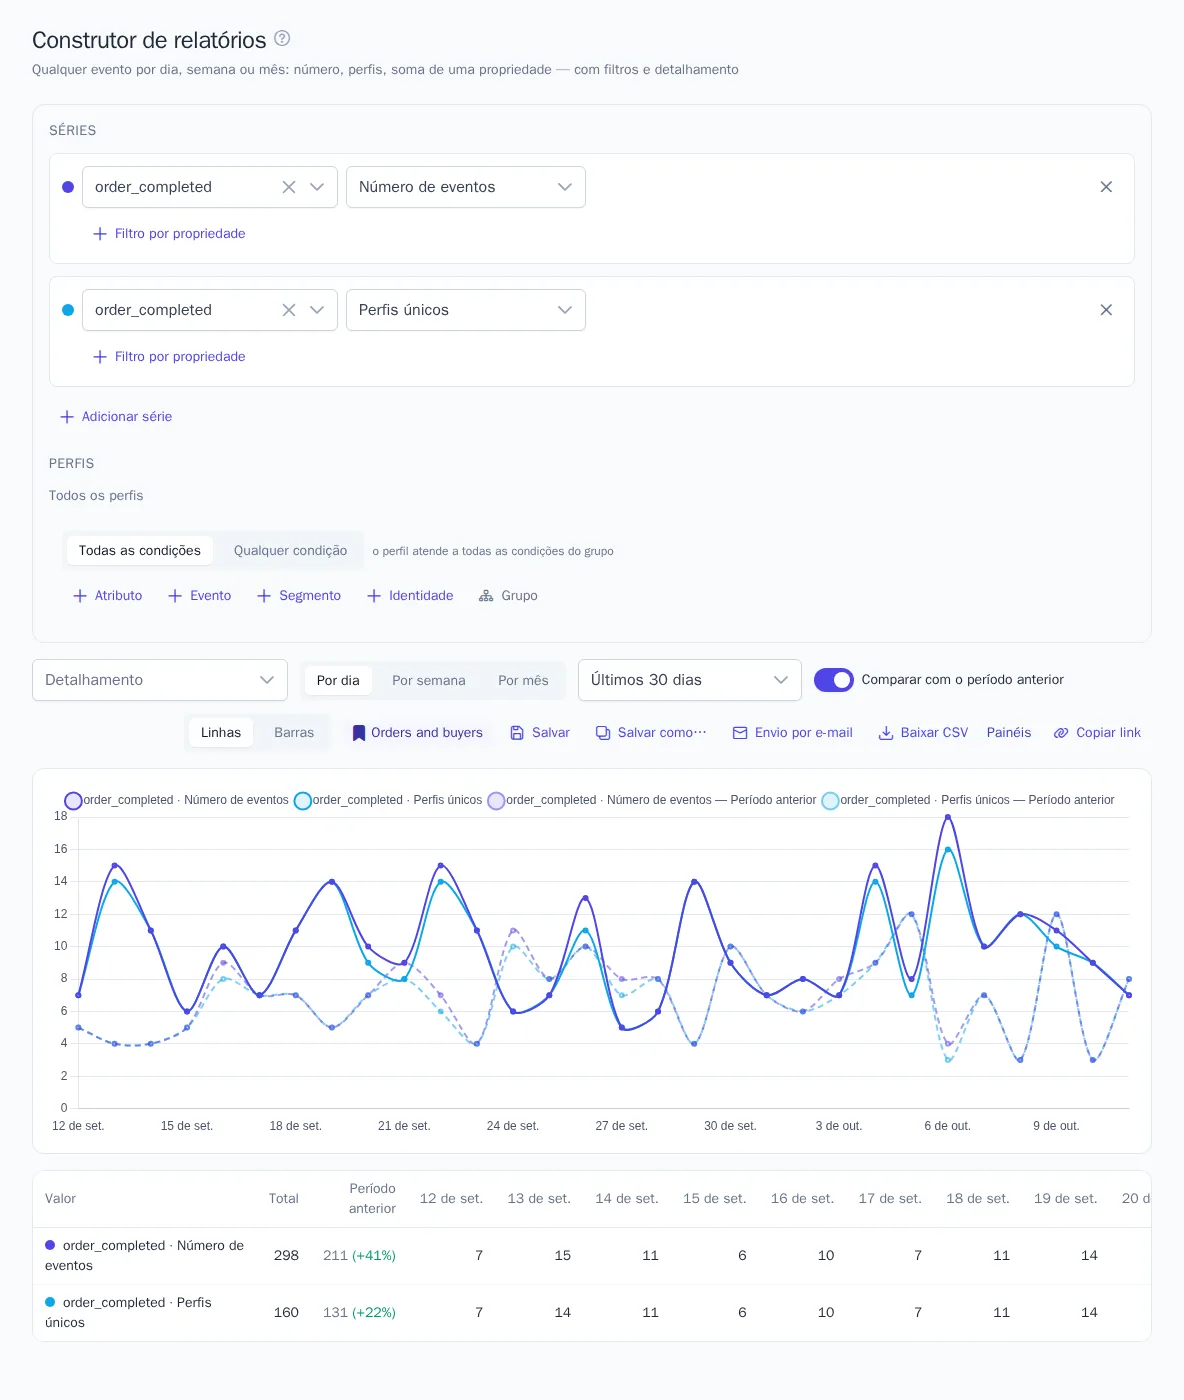Switch chart type to Barras

point(294,732)
